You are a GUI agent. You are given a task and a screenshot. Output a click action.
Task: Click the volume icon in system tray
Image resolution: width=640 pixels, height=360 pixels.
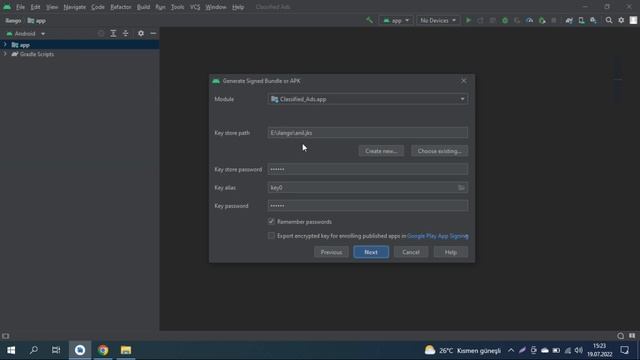579,350
